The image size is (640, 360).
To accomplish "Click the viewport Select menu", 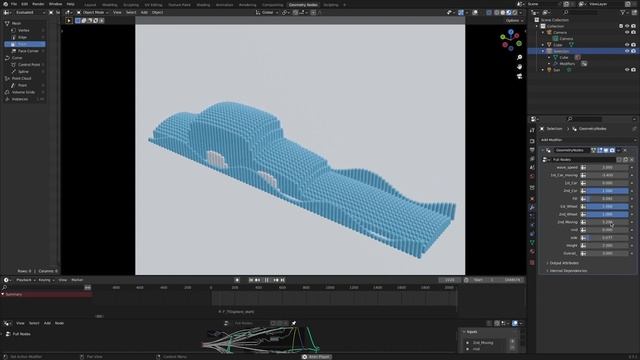I will tap(131, 13).
